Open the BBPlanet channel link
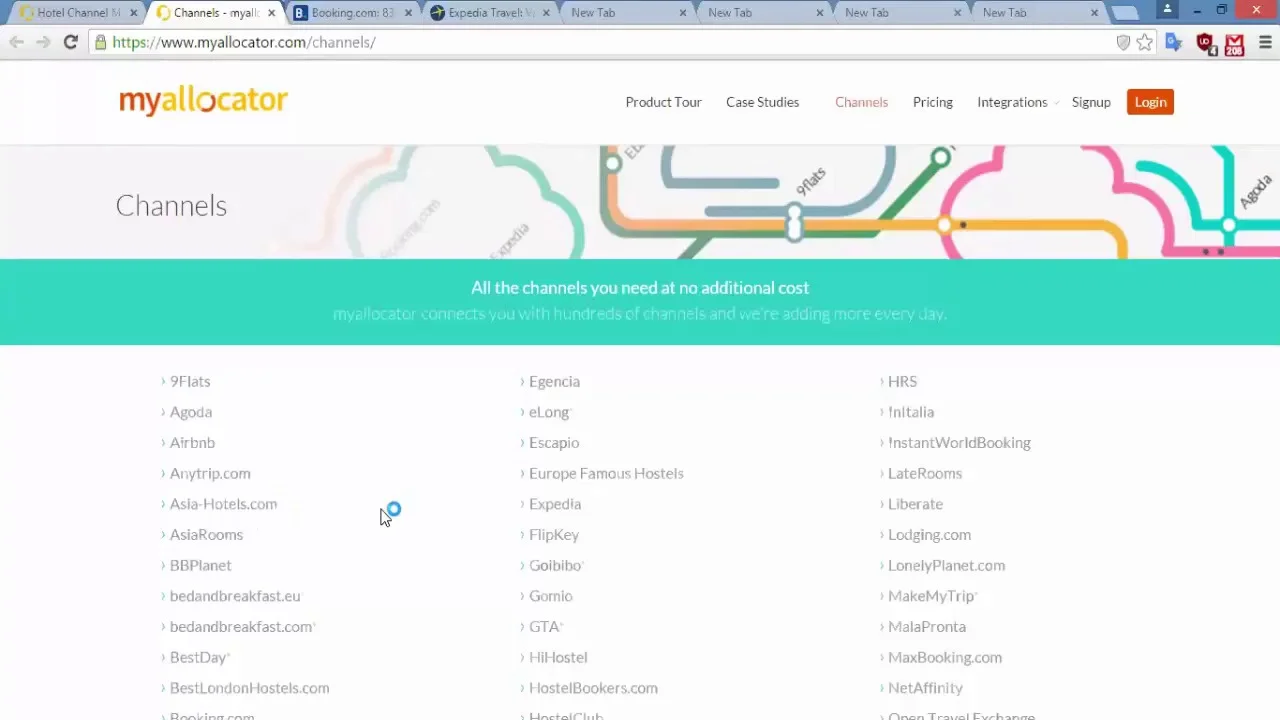This screenshot has width=1280, height=720. point(200,565)
